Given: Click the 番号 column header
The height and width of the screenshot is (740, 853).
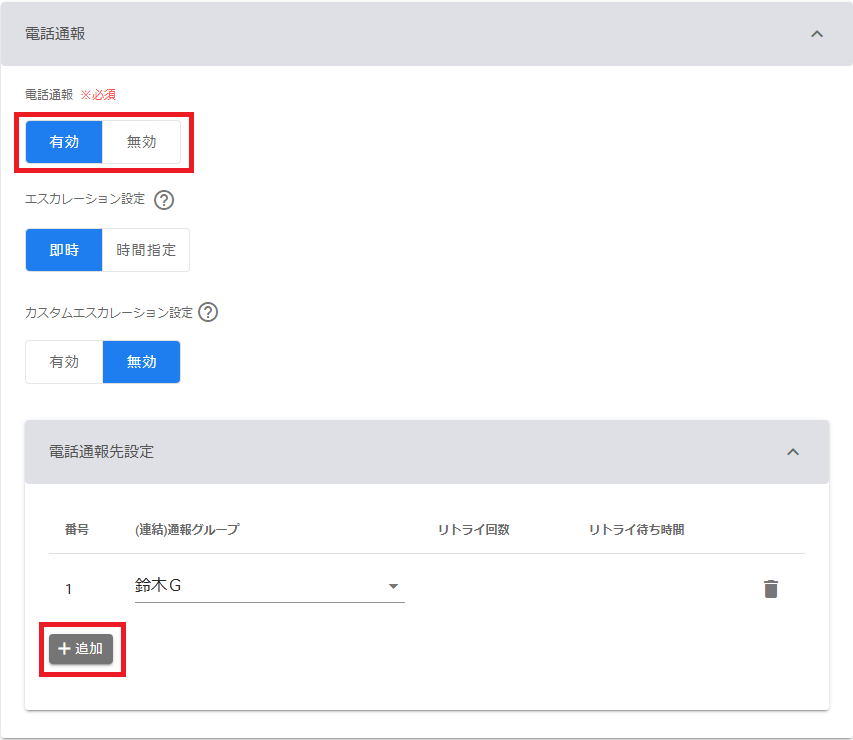Looking at the screenshot, I should pos(77,530).
